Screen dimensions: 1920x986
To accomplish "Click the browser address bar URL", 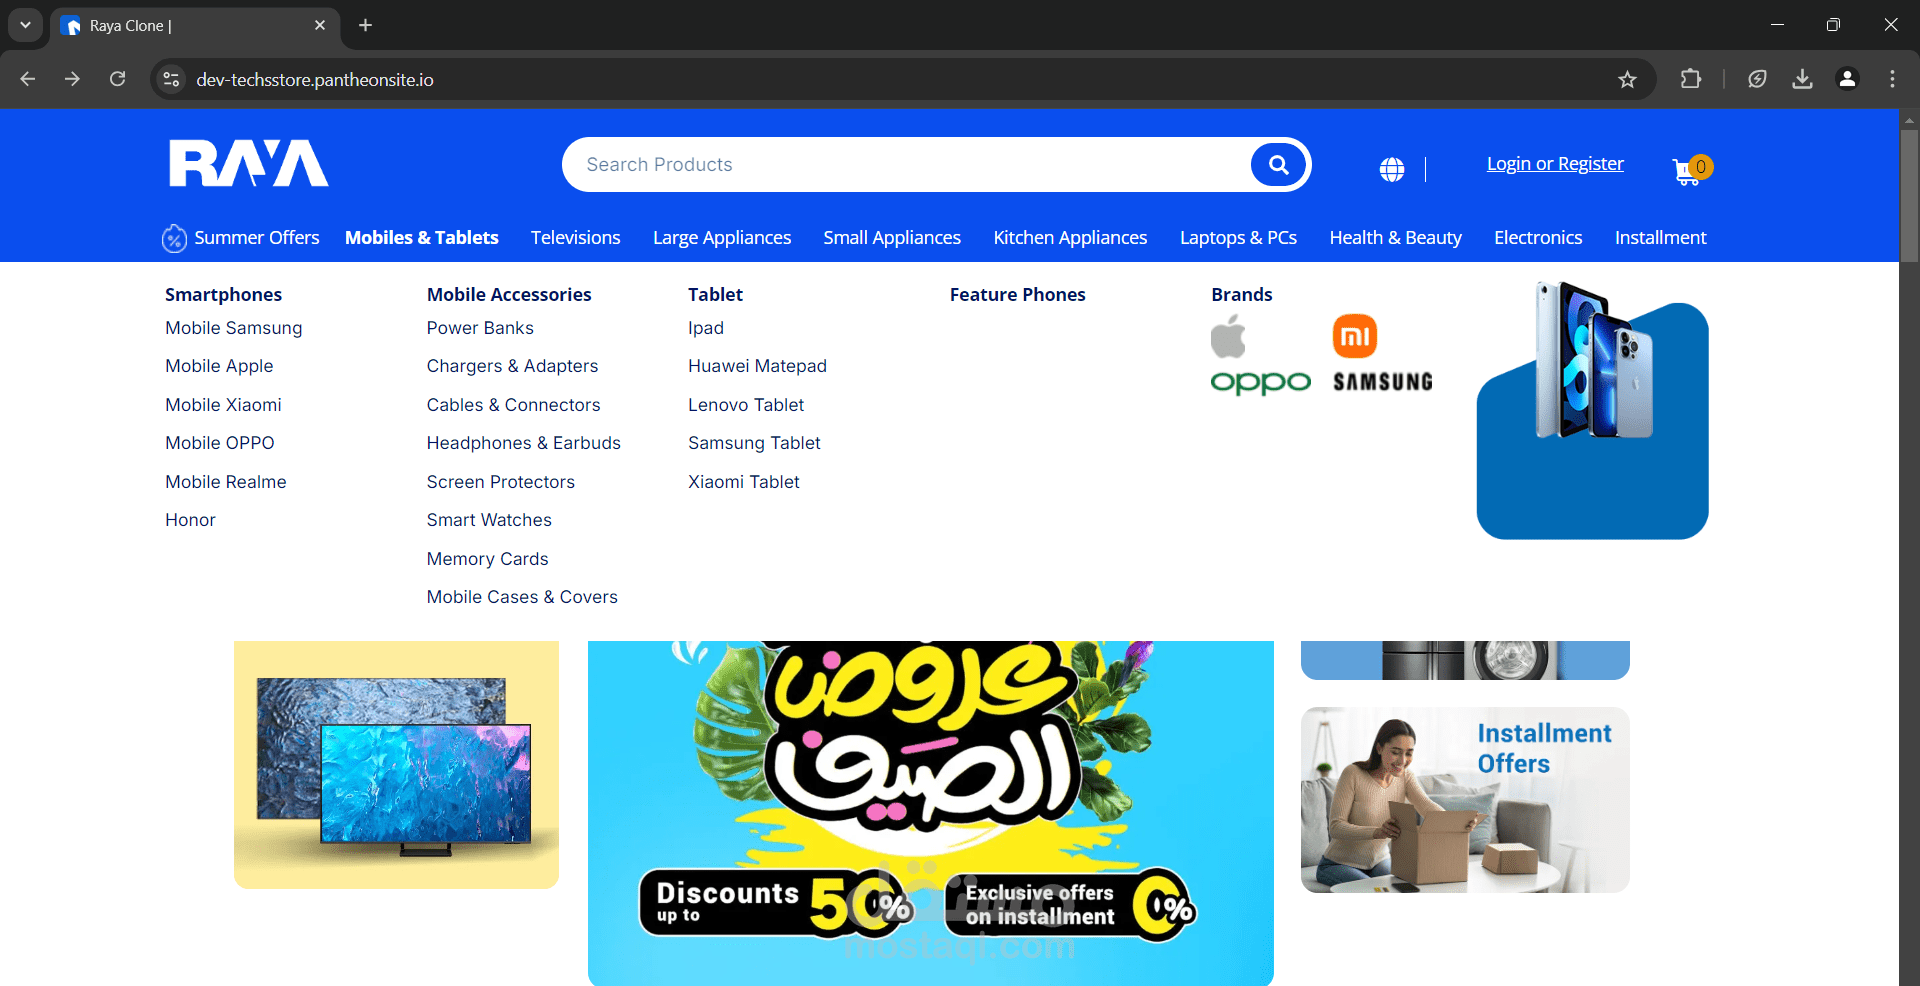I will coord(315,79).
